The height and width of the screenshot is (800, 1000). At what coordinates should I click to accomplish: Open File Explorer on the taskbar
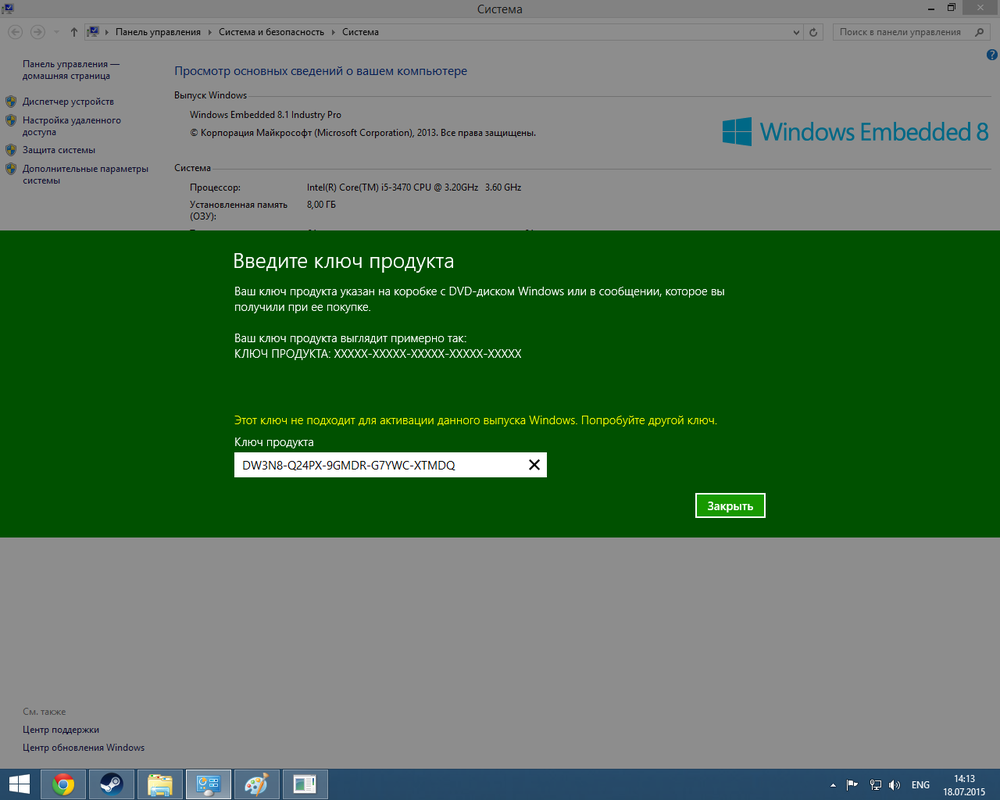[160, 784]
